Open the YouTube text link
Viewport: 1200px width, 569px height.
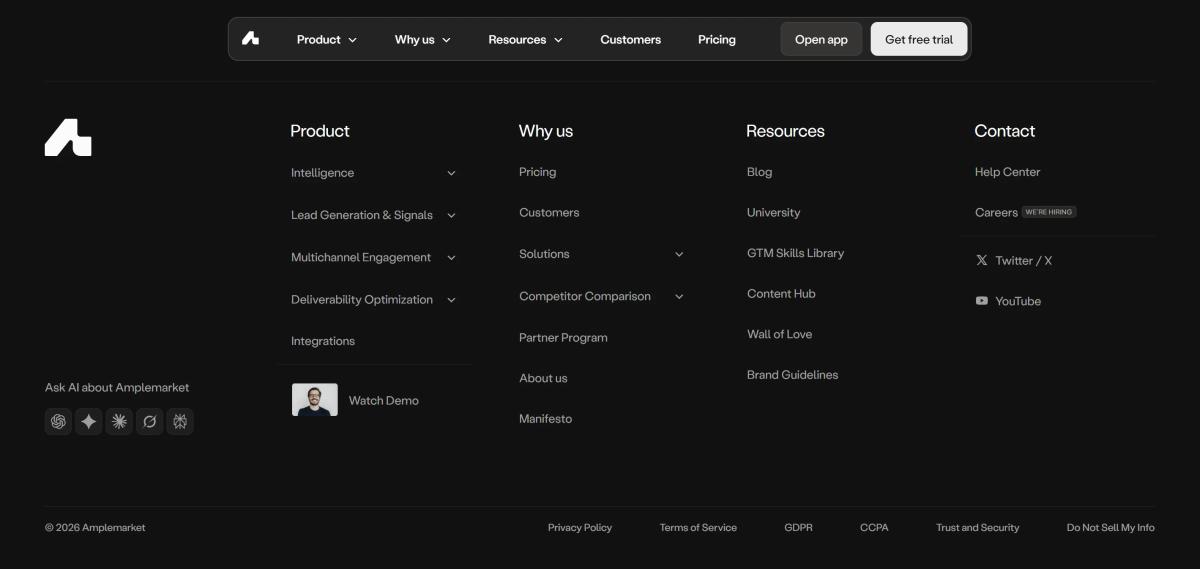pos(1018,301)
